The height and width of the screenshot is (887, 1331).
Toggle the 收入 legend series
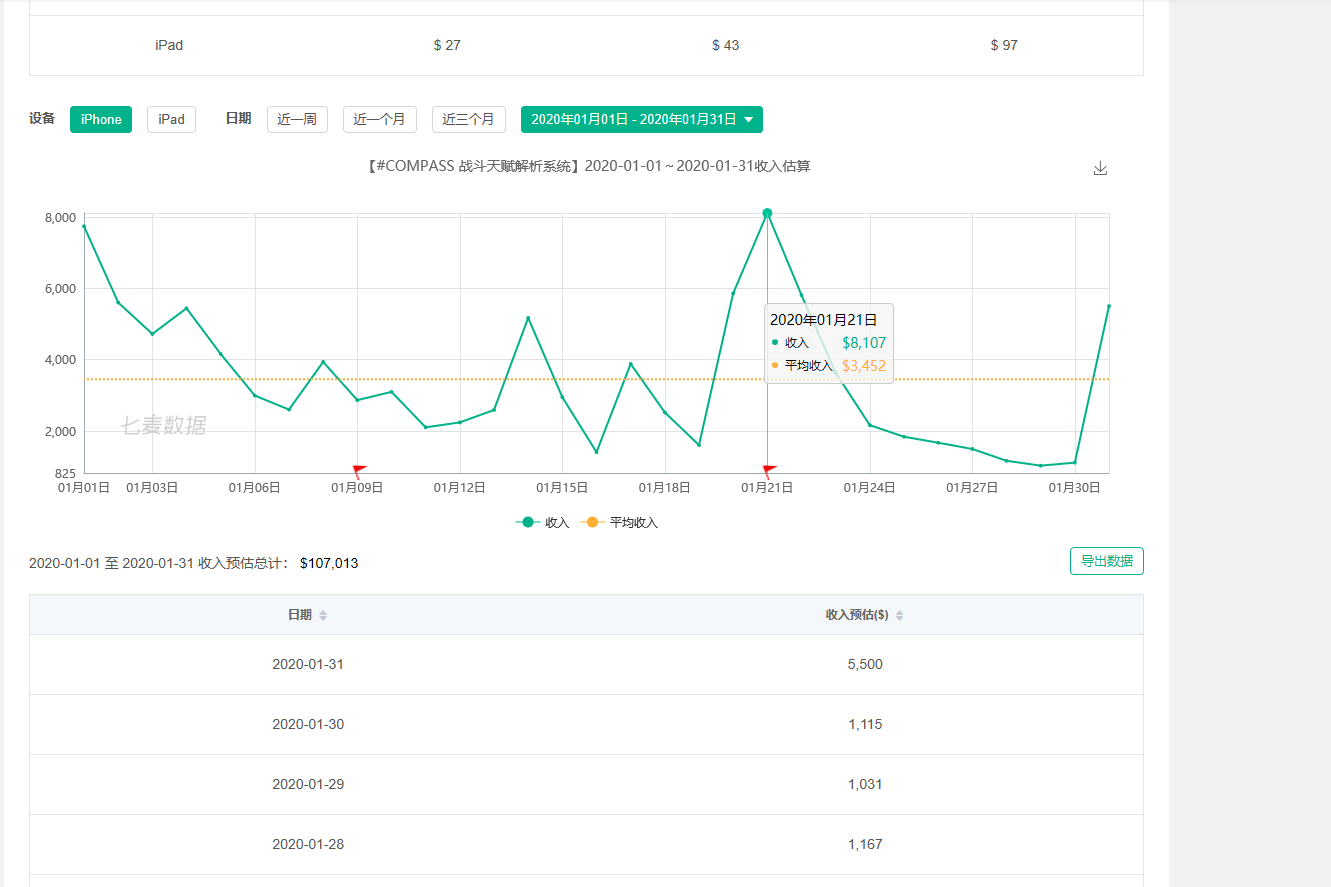(x=543, y=523)
